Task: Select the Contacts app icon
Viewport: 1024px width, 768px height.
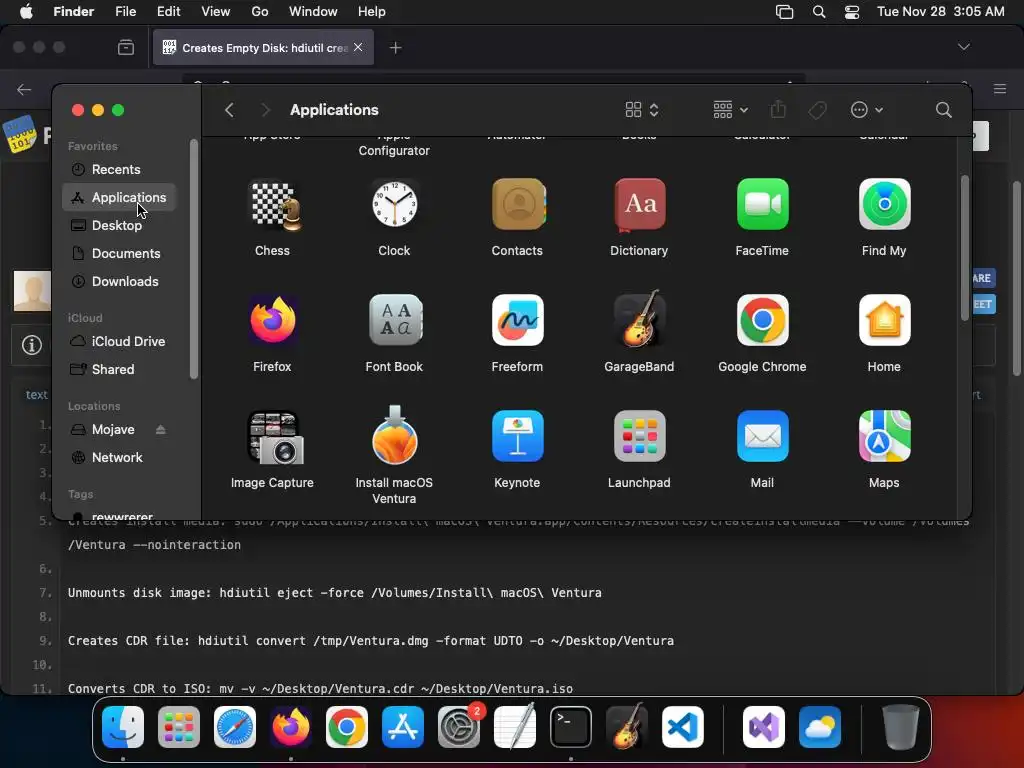Action: (518, 204)
